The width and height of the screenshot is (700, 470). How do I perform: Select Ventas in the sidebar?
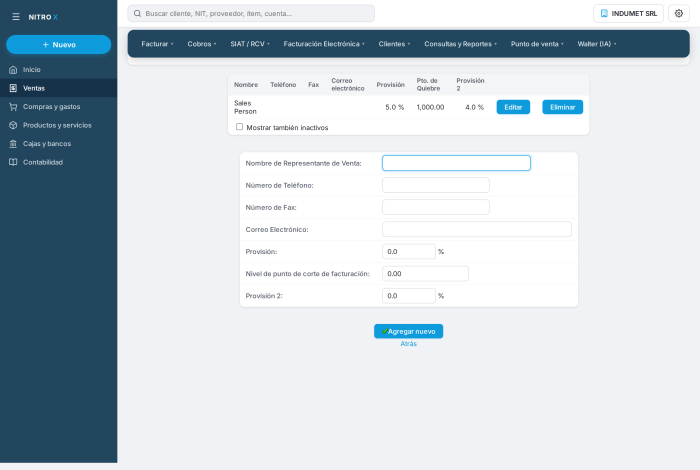click(x=58, y=88)
